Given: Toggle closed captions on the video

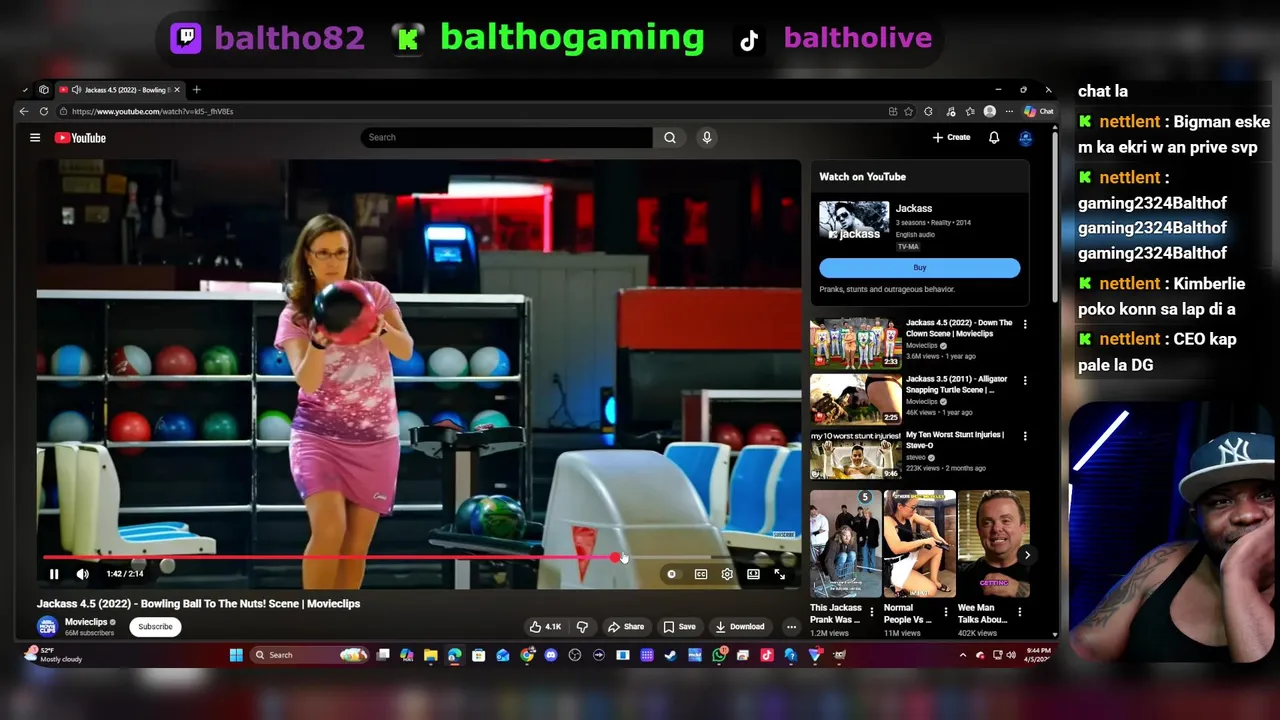Looking at the screenshot, I should click(x=701, y=574).
